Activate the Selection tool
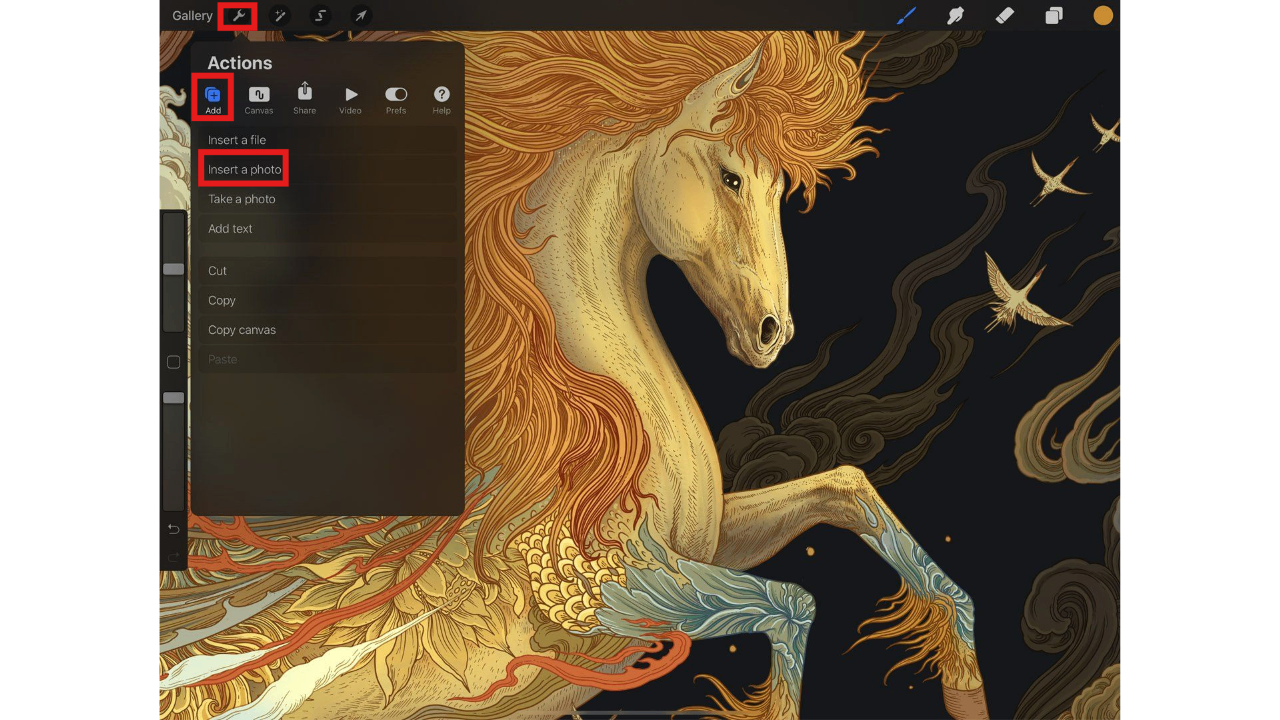 point(320,15)
